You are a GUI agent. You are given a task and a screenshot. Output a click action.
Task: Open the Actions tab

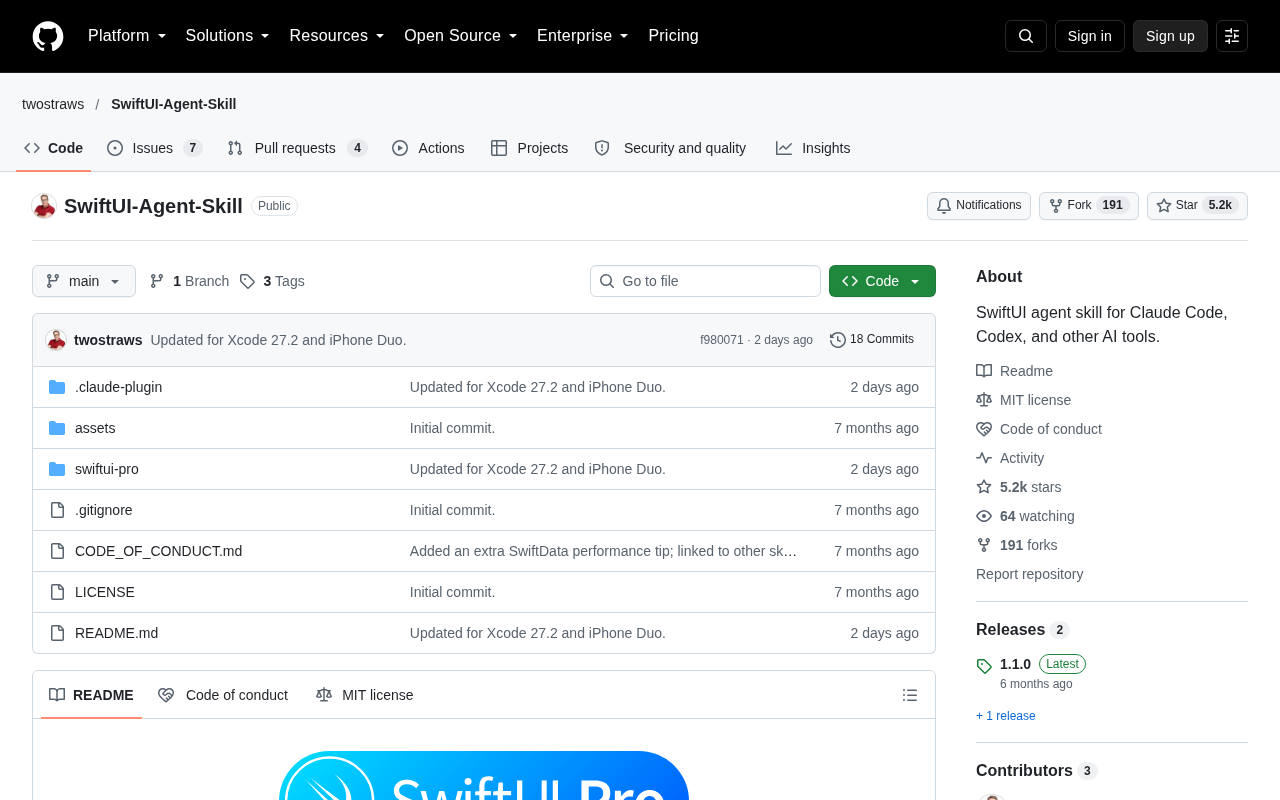click(x=428, y=148)
